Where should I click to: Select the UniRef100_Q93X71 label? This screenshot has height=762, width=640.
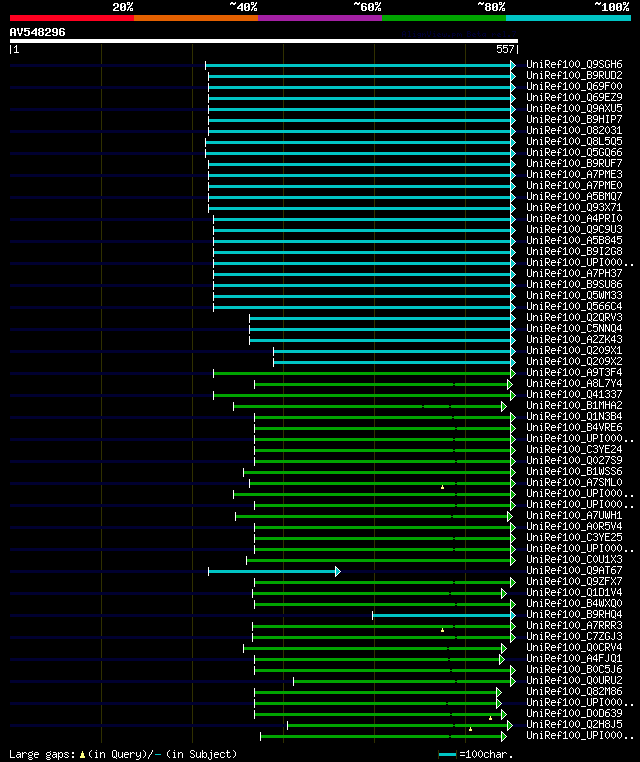click(574, 207)
